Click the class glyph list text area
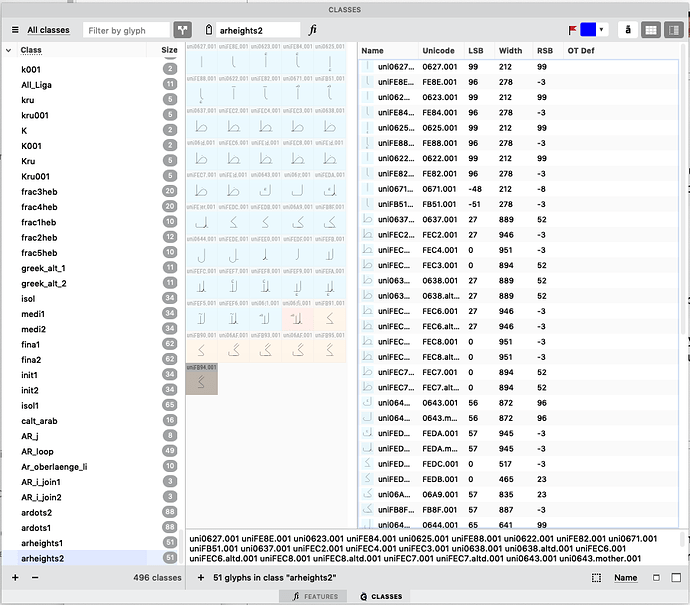The height and width of the screenshot is (605, 690). pyautogui.click(x=433, y=548)
